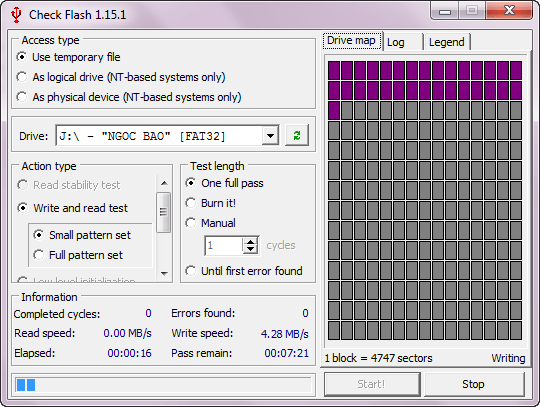Minimize the Check Flash window
This screenshot has width=540, height=407.
coord(445,11)
